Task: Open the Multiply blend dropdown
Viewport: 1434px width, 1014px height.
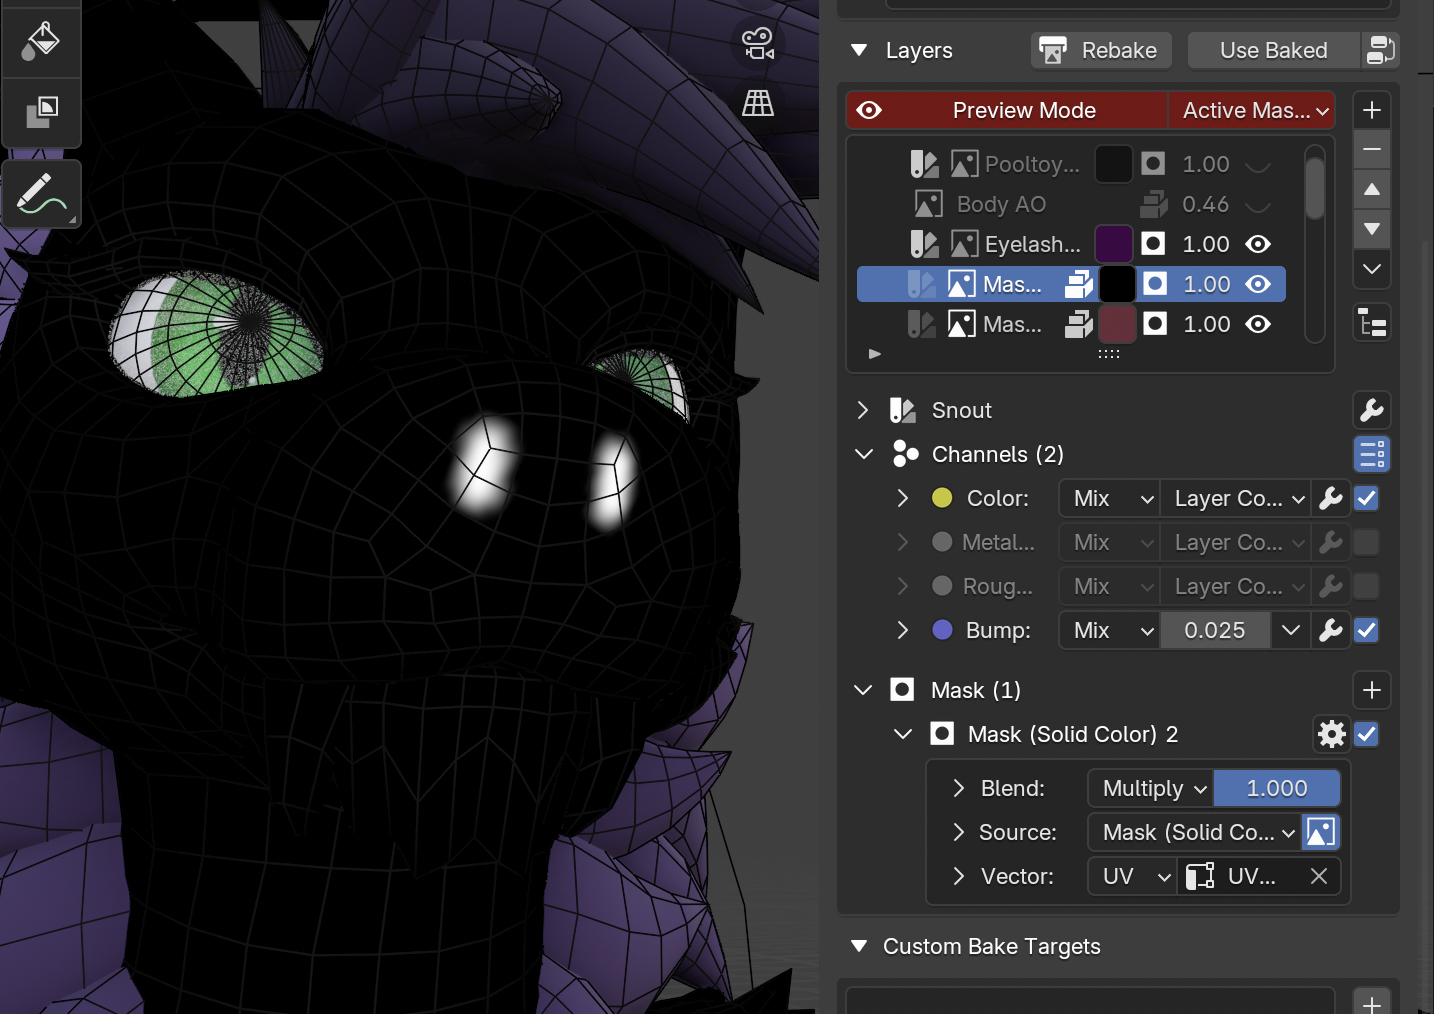Action: pos(1152,788)
